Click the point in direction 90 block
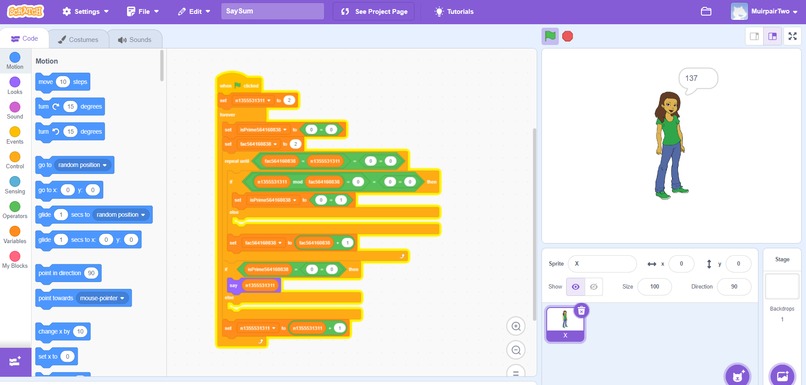 (68, 273)
